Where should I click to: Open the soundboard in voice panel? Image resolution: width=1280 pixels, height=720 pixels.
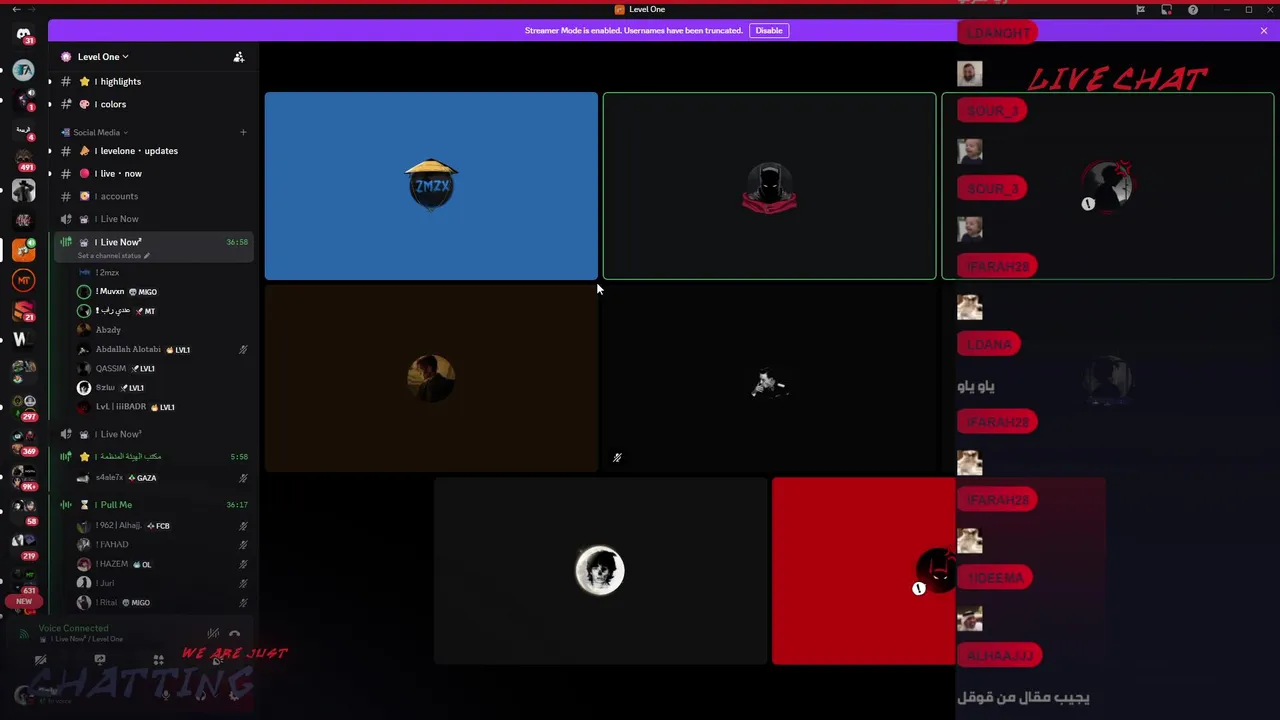point(217,660)
